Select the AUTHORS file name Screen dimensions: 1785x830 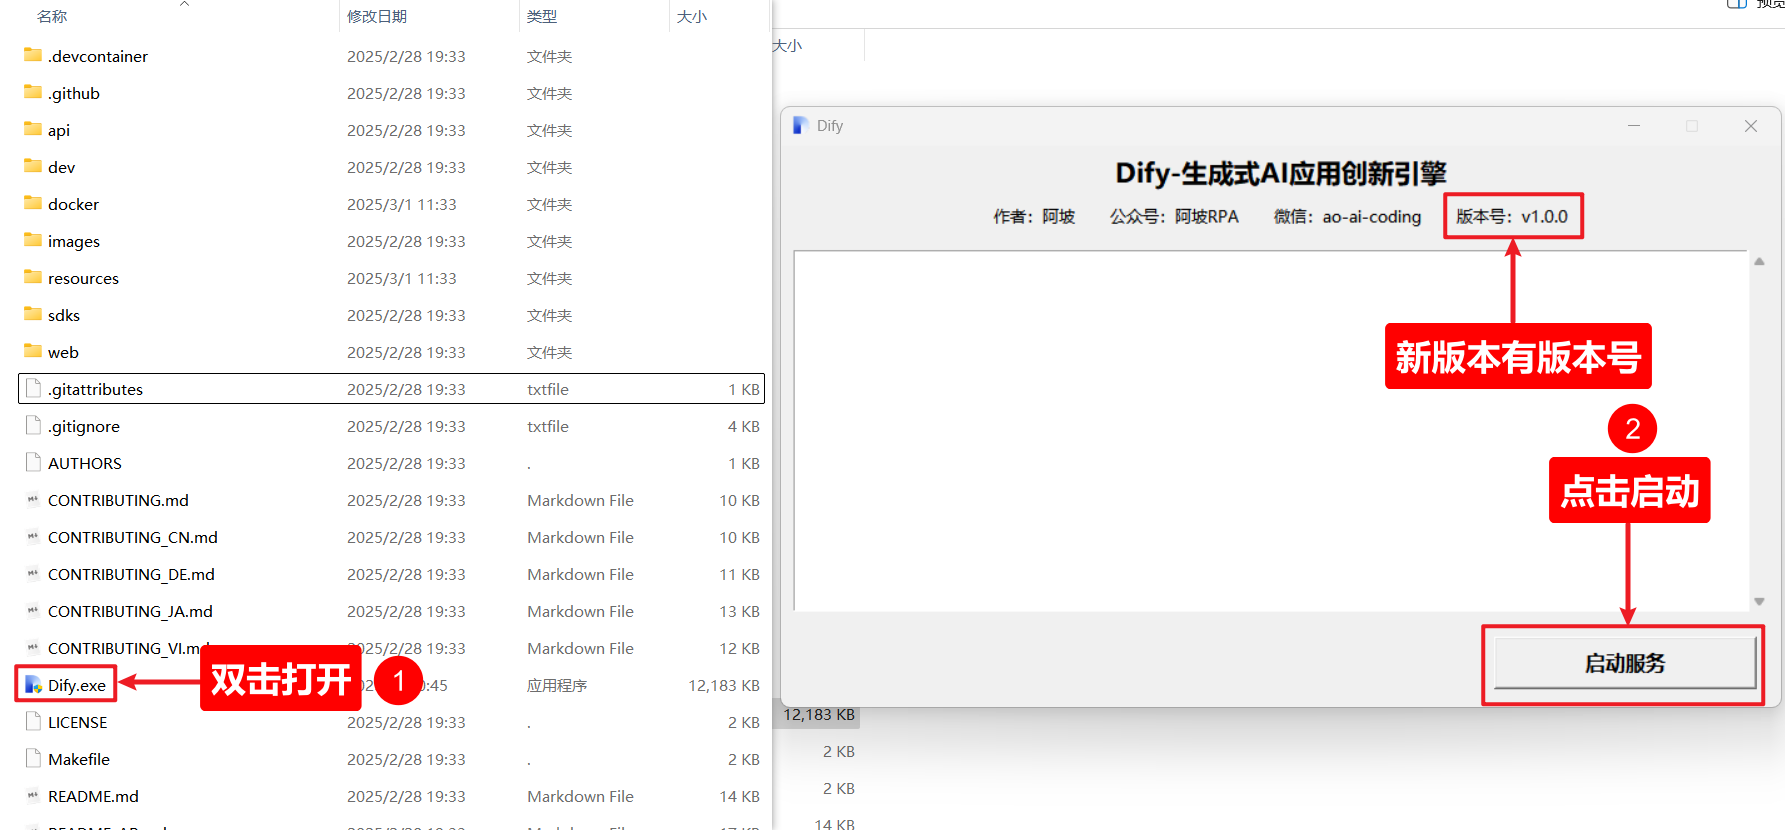pos(85,463)
